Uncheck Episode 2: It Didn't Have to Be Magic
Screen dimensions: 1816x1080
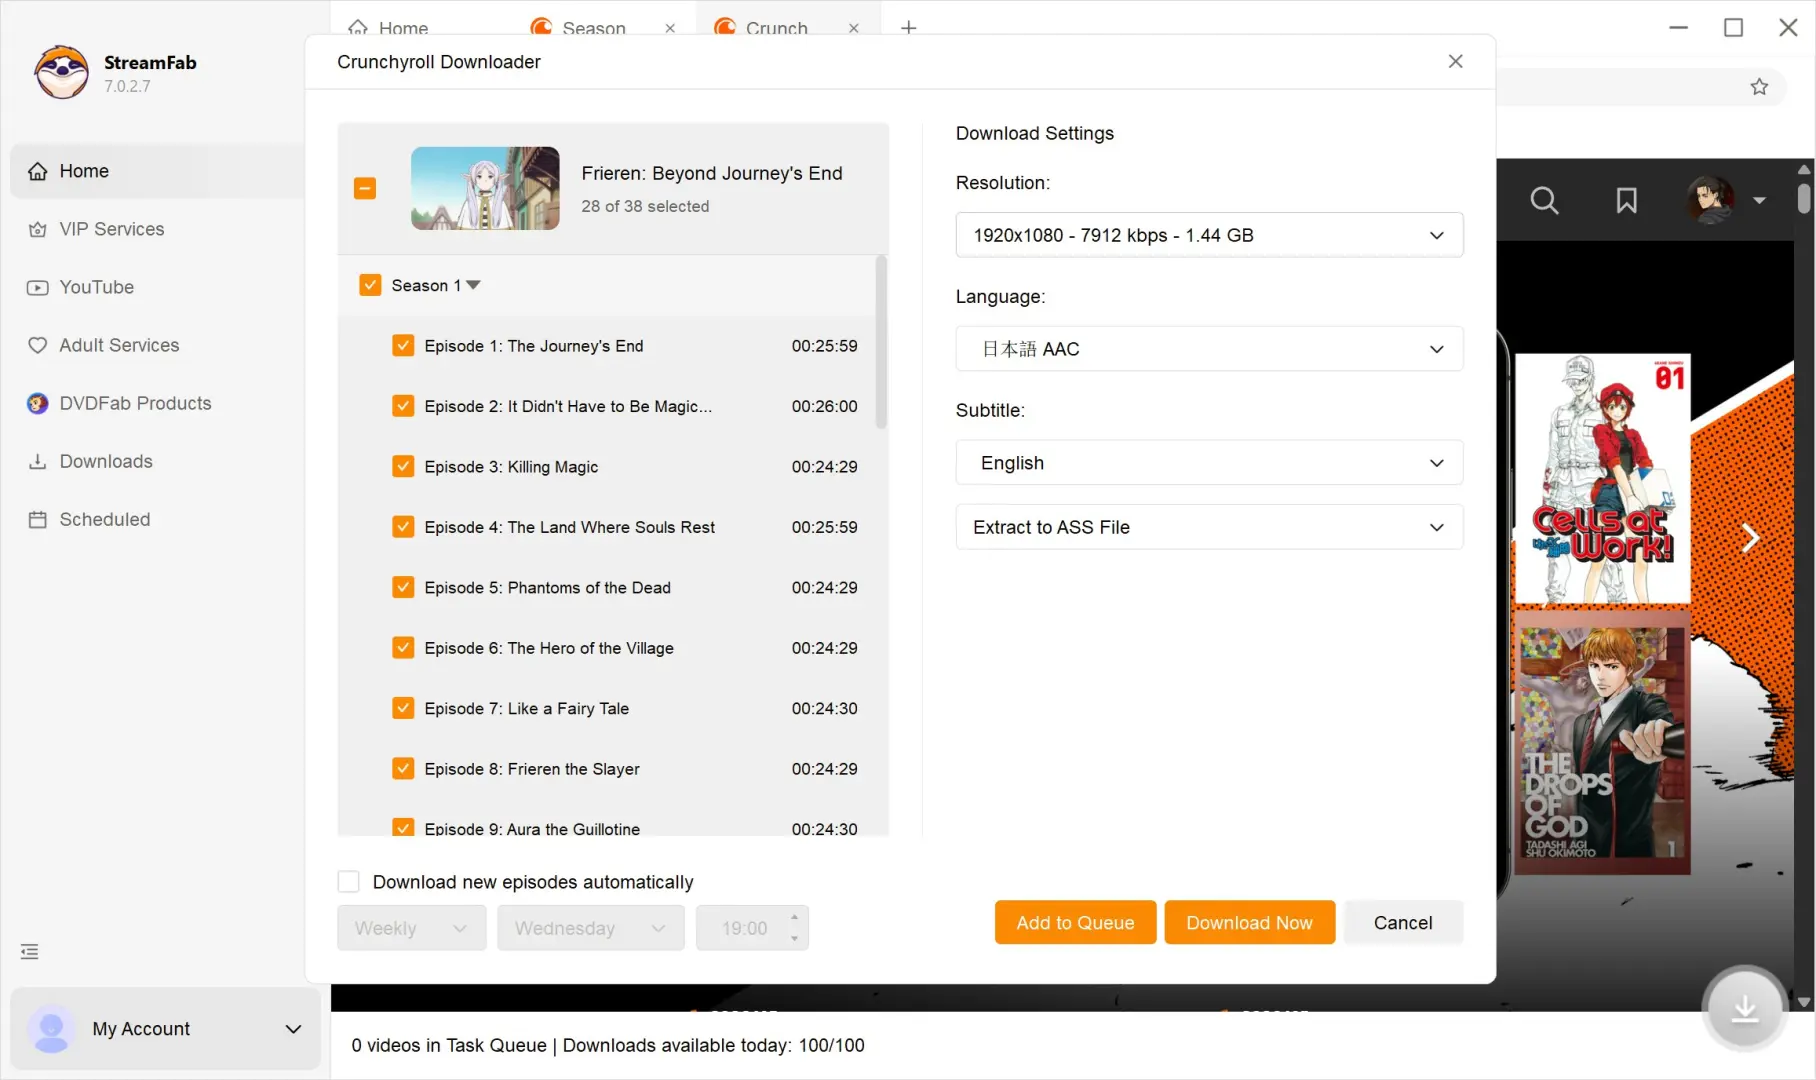click(x=403, y=406)
